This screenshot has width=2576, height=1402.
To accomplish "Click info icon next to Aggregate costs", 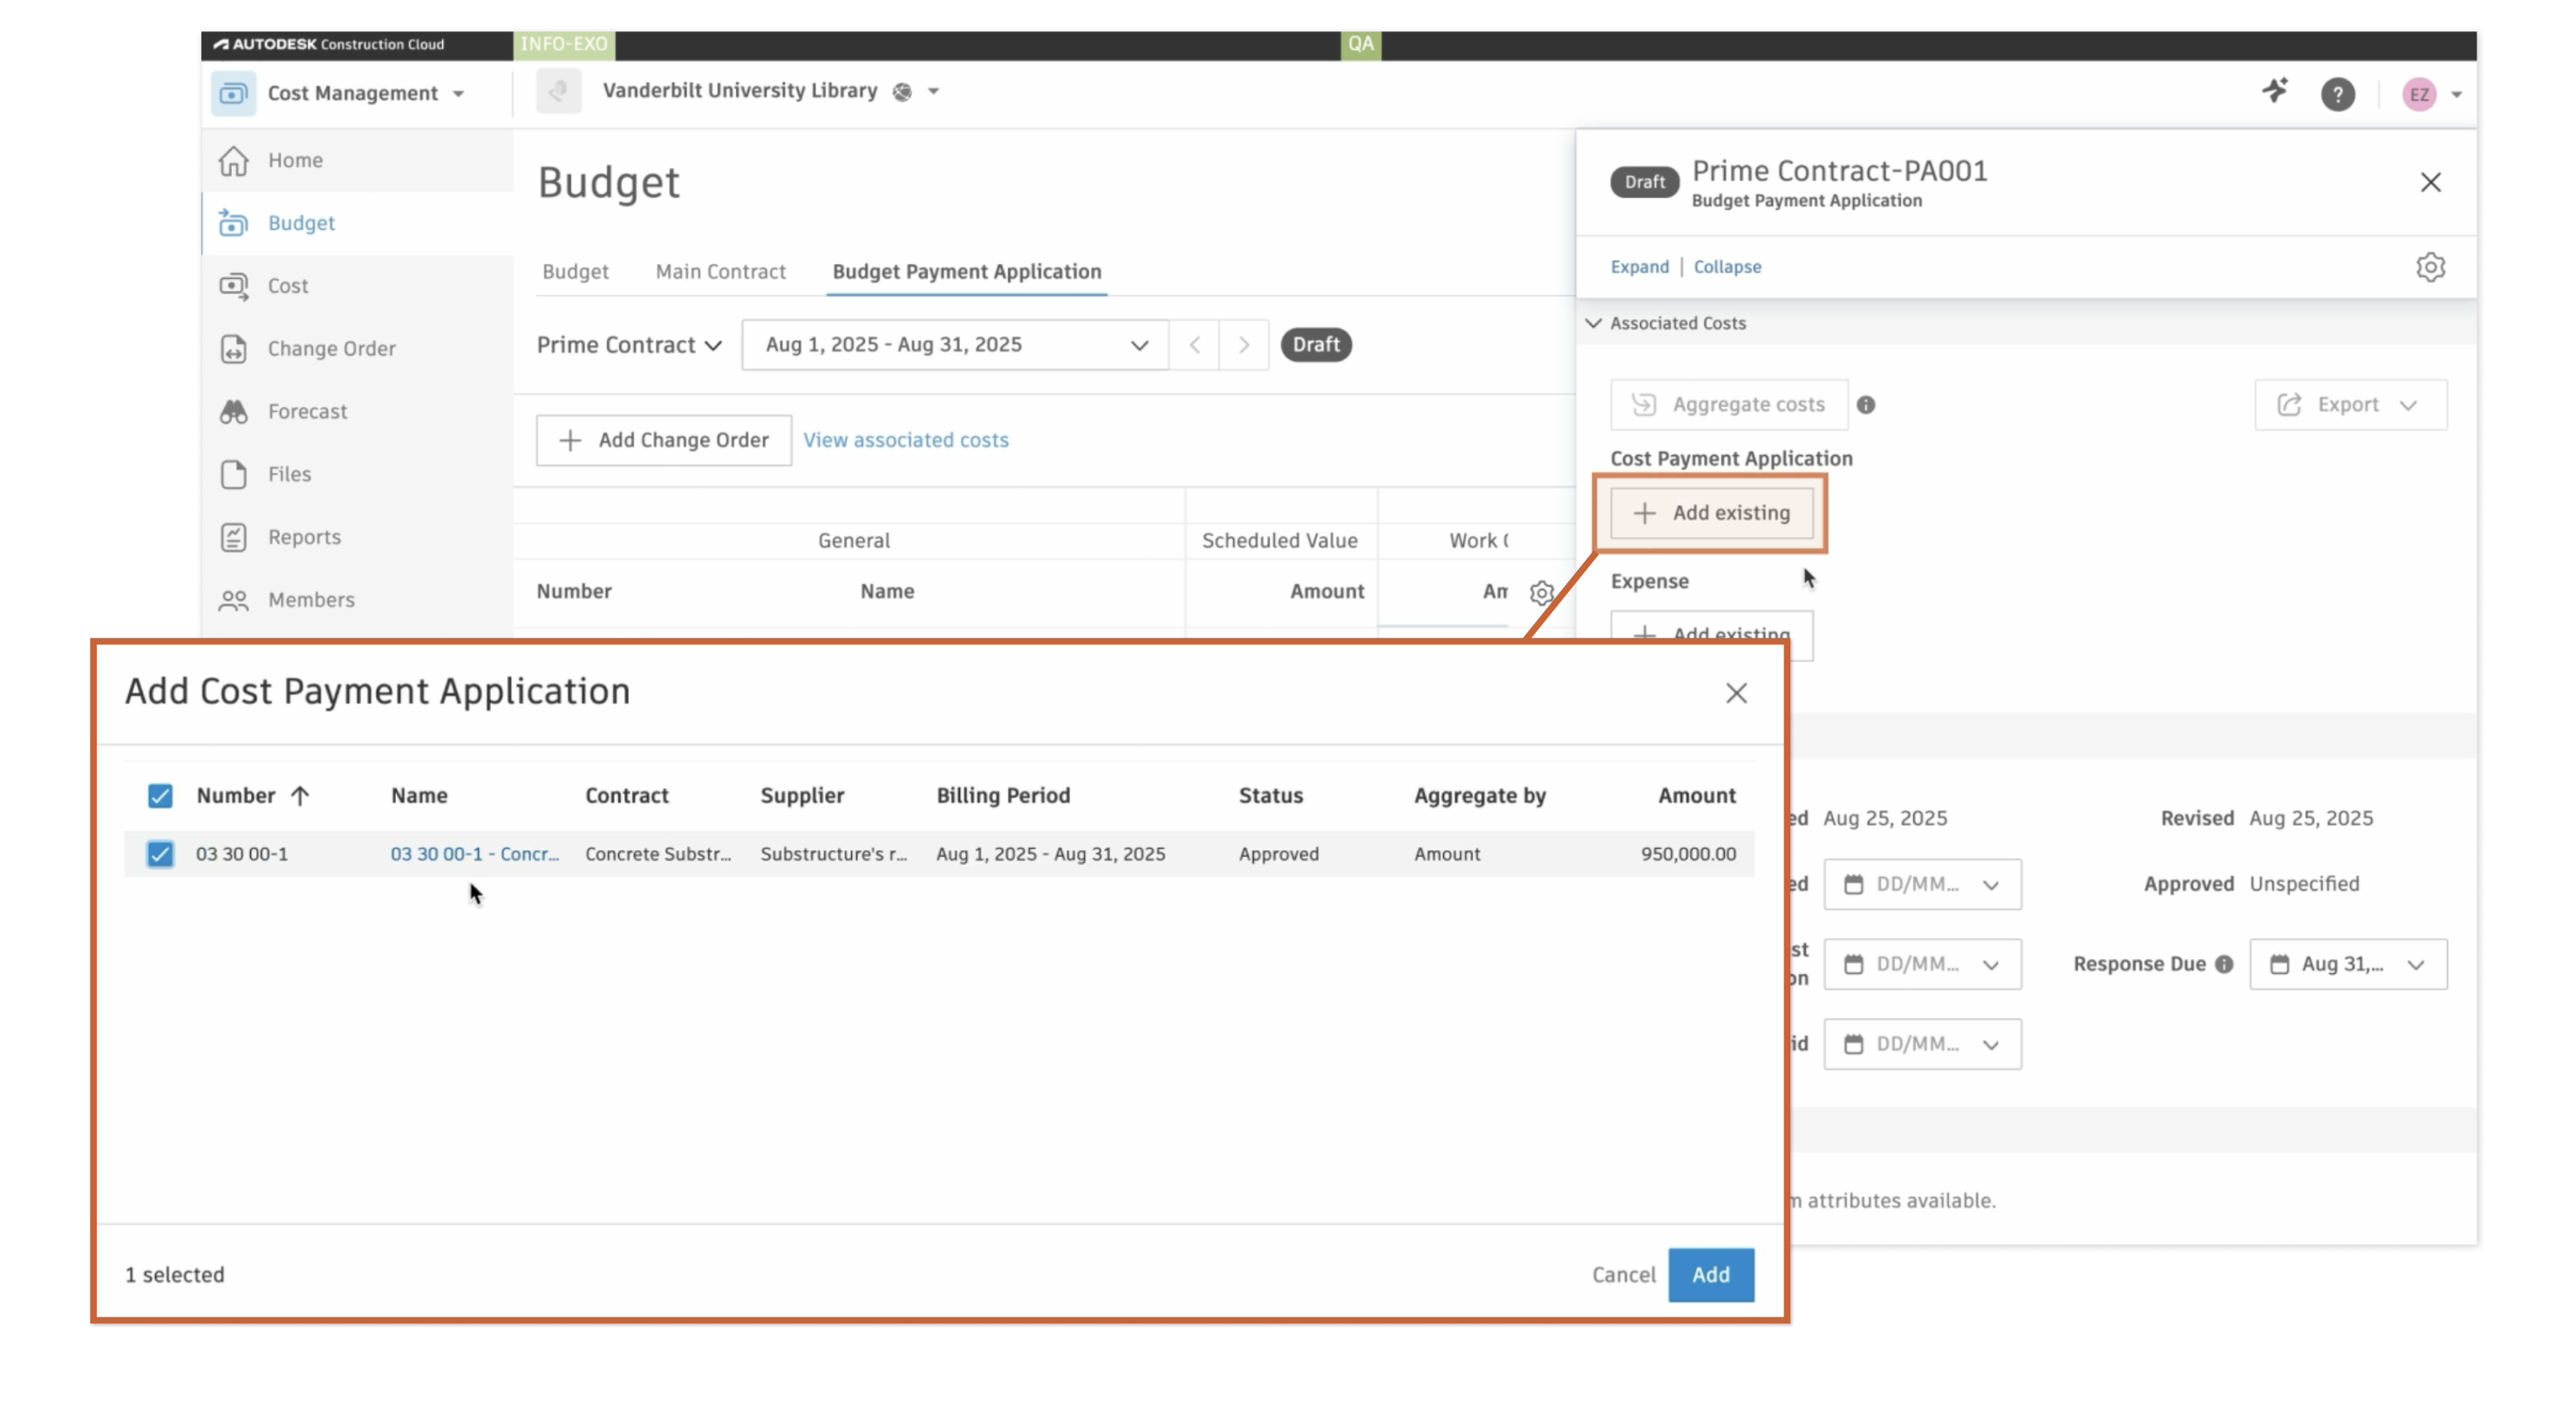I will click(1866, 405).
